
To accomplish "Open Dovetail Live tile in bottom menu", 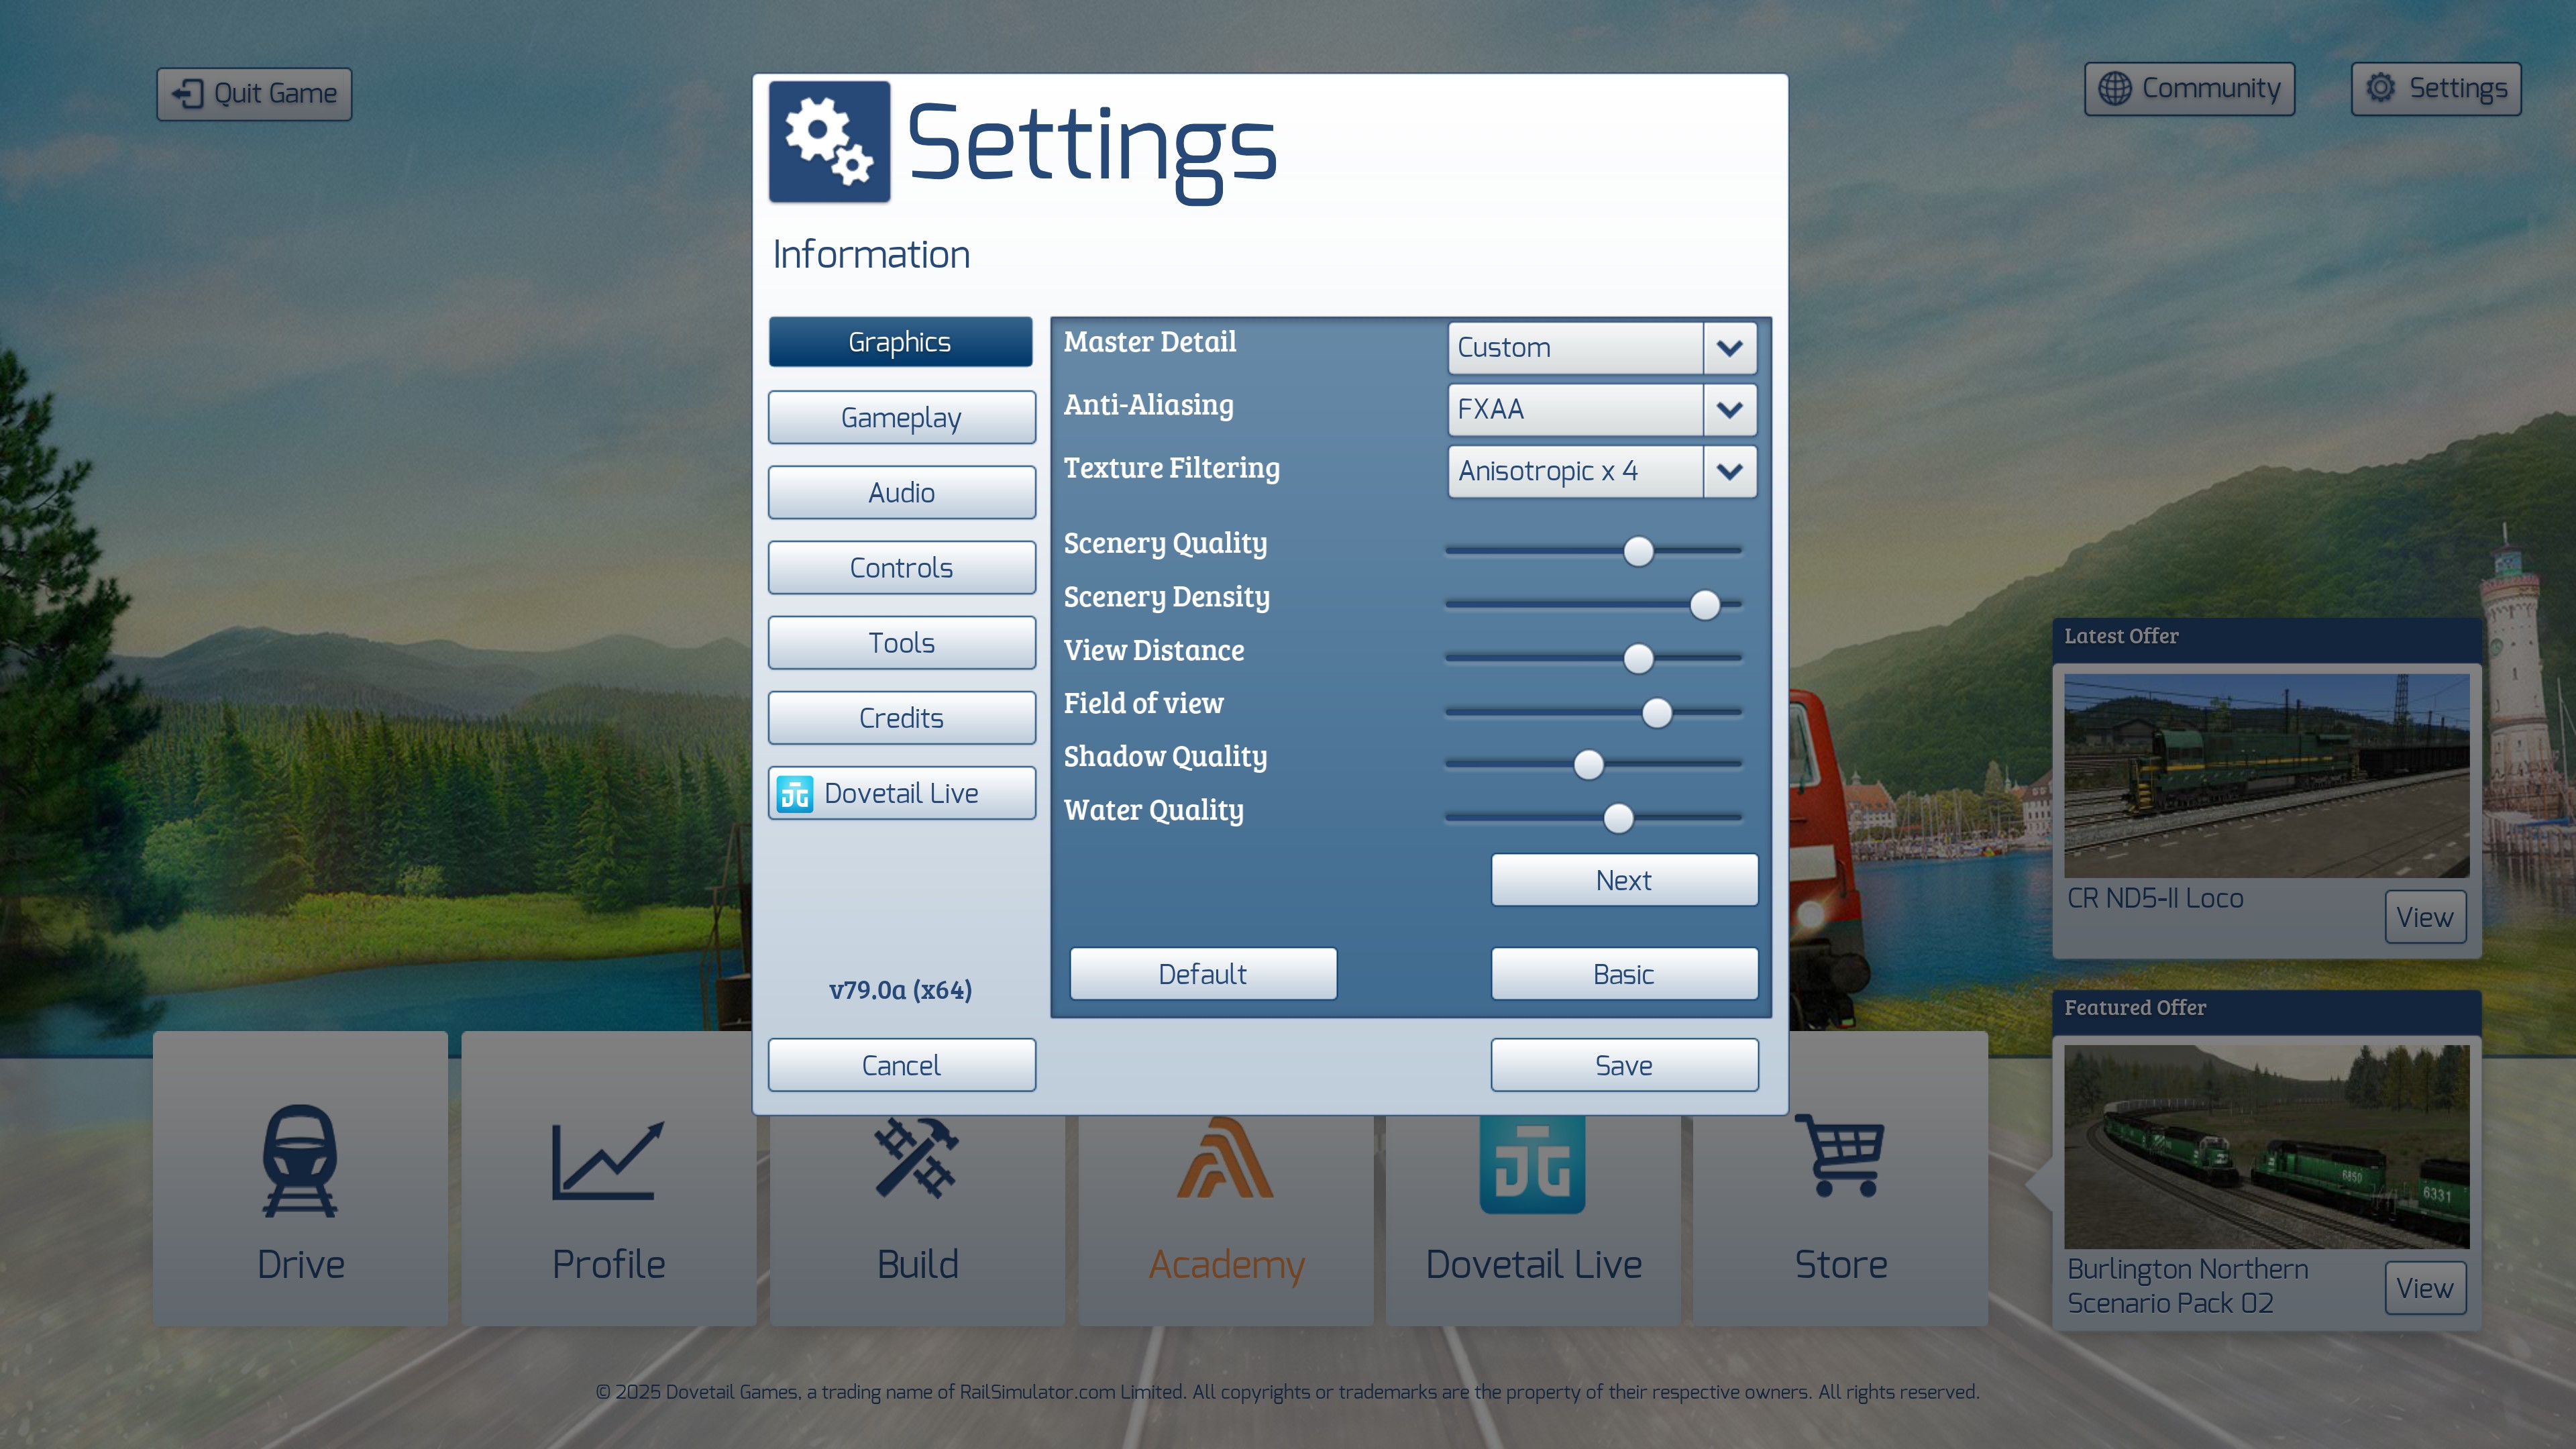I will (x=1533, y=1220).
